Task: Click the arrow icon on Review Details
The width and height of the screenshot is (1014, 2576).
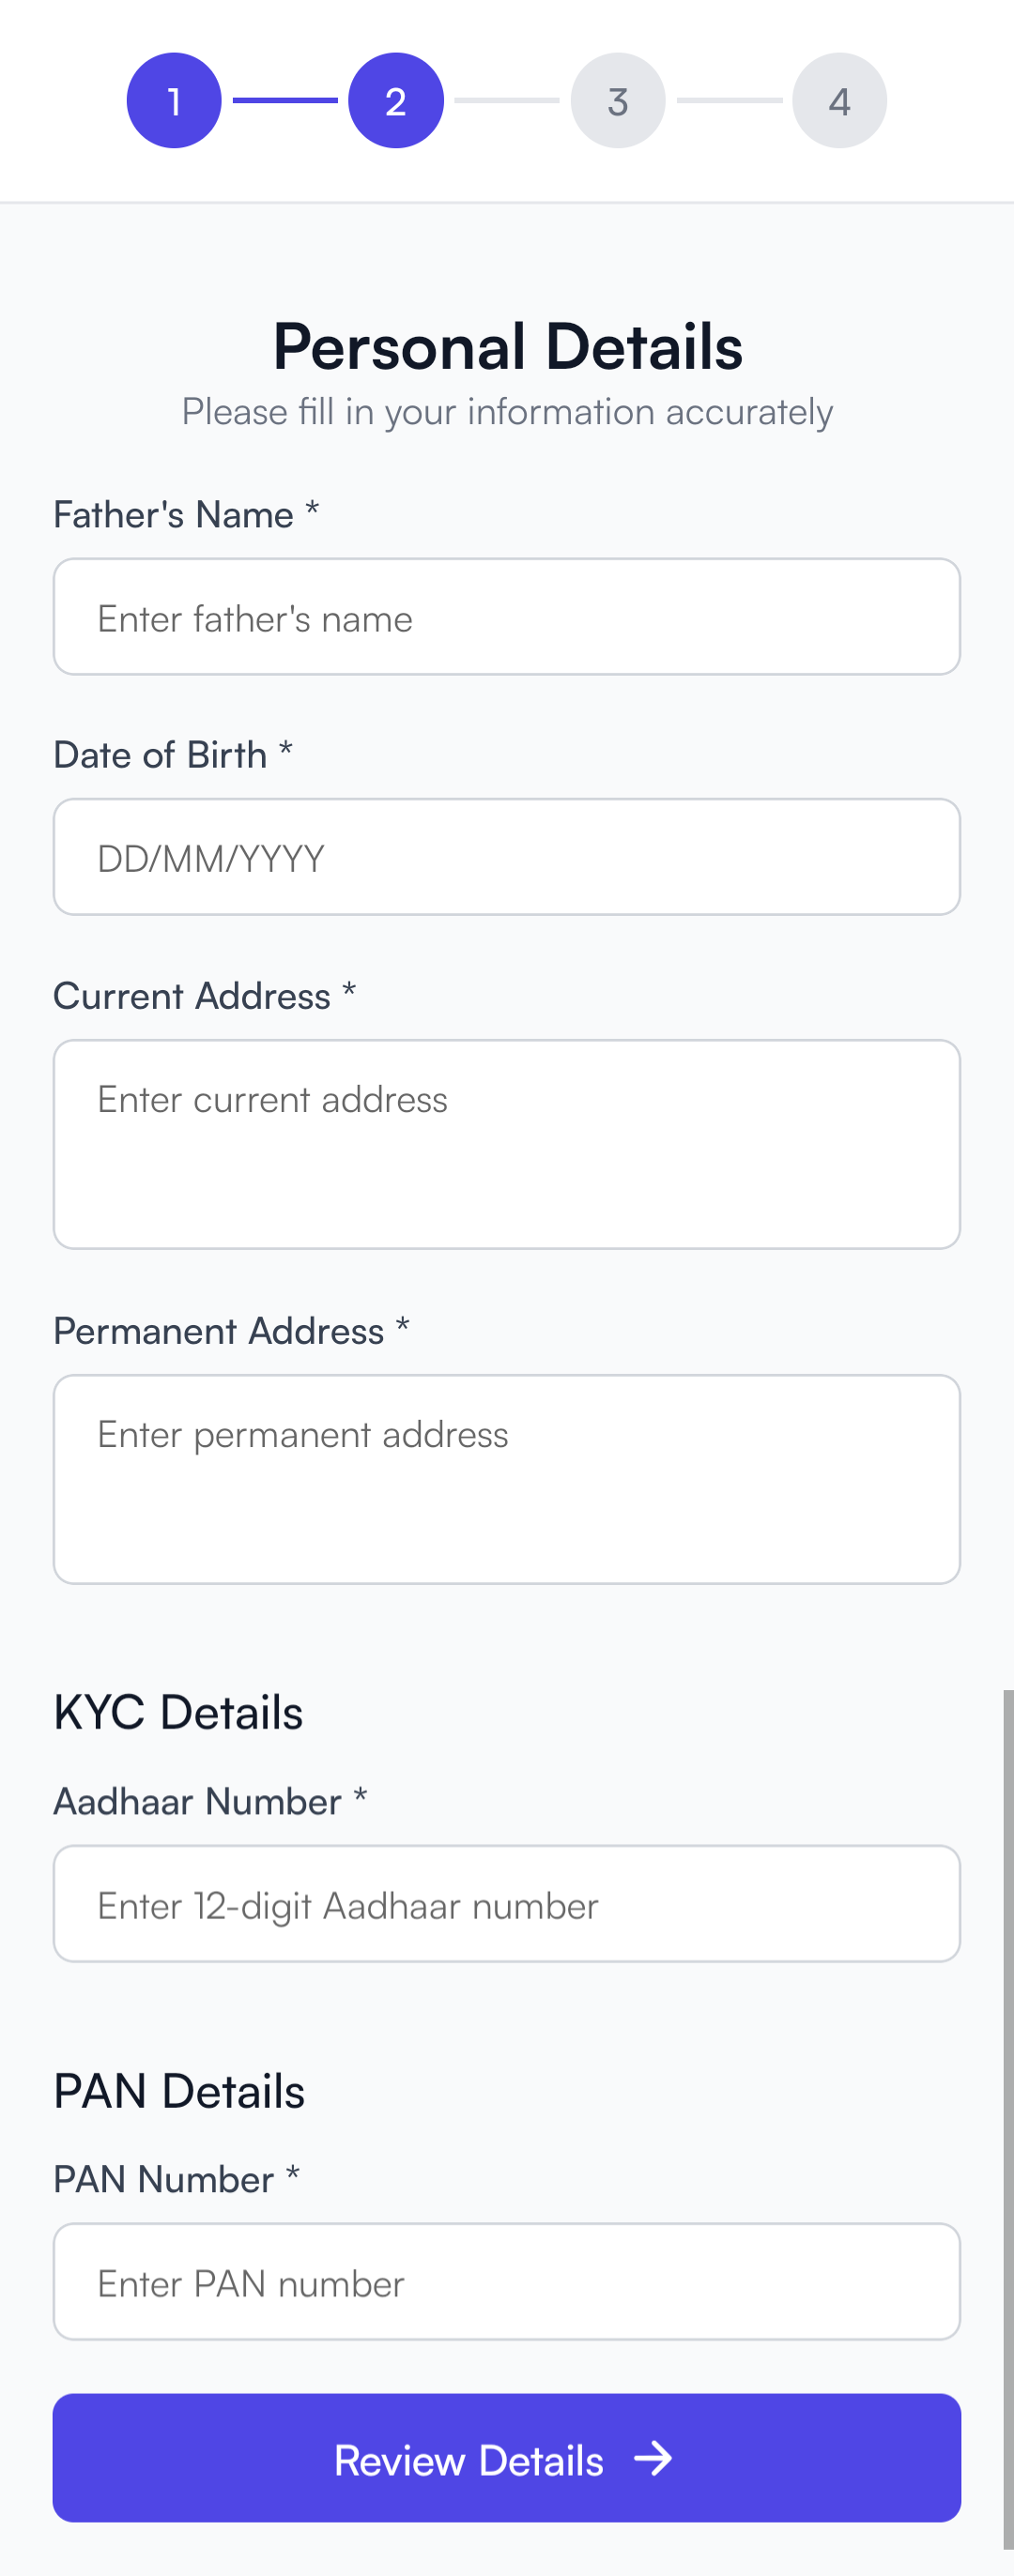Action: [653, 2458]
